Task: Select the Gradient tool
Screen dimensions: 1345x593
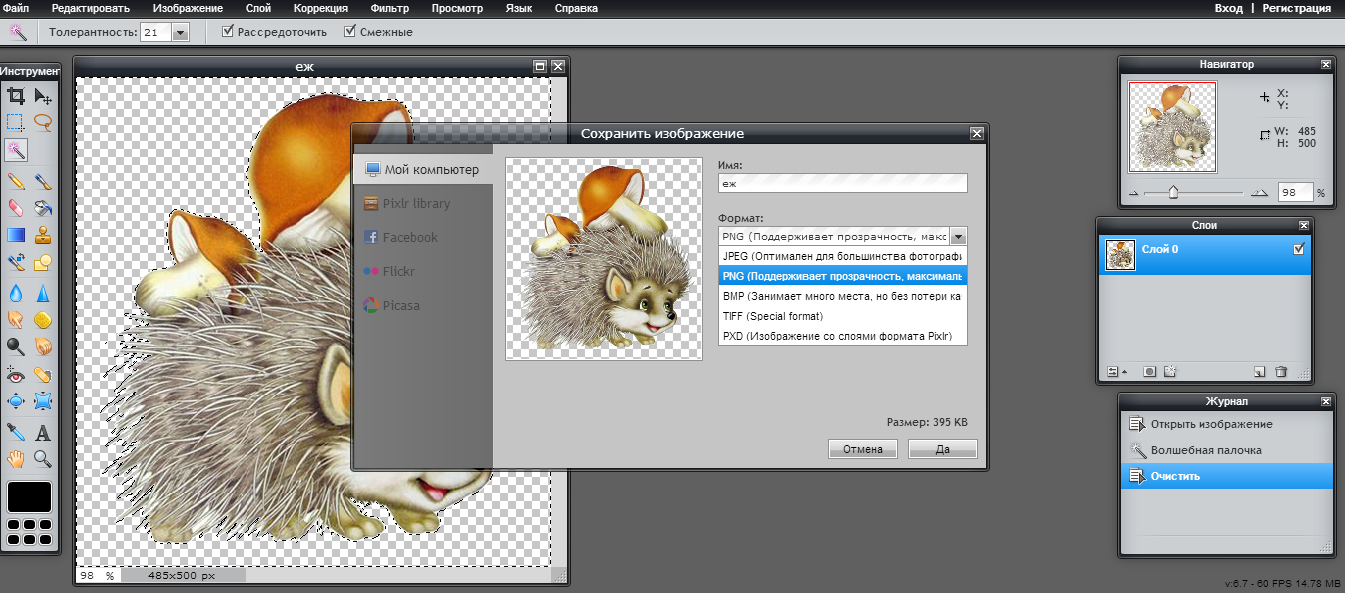Action: click(x=16, y=235)
